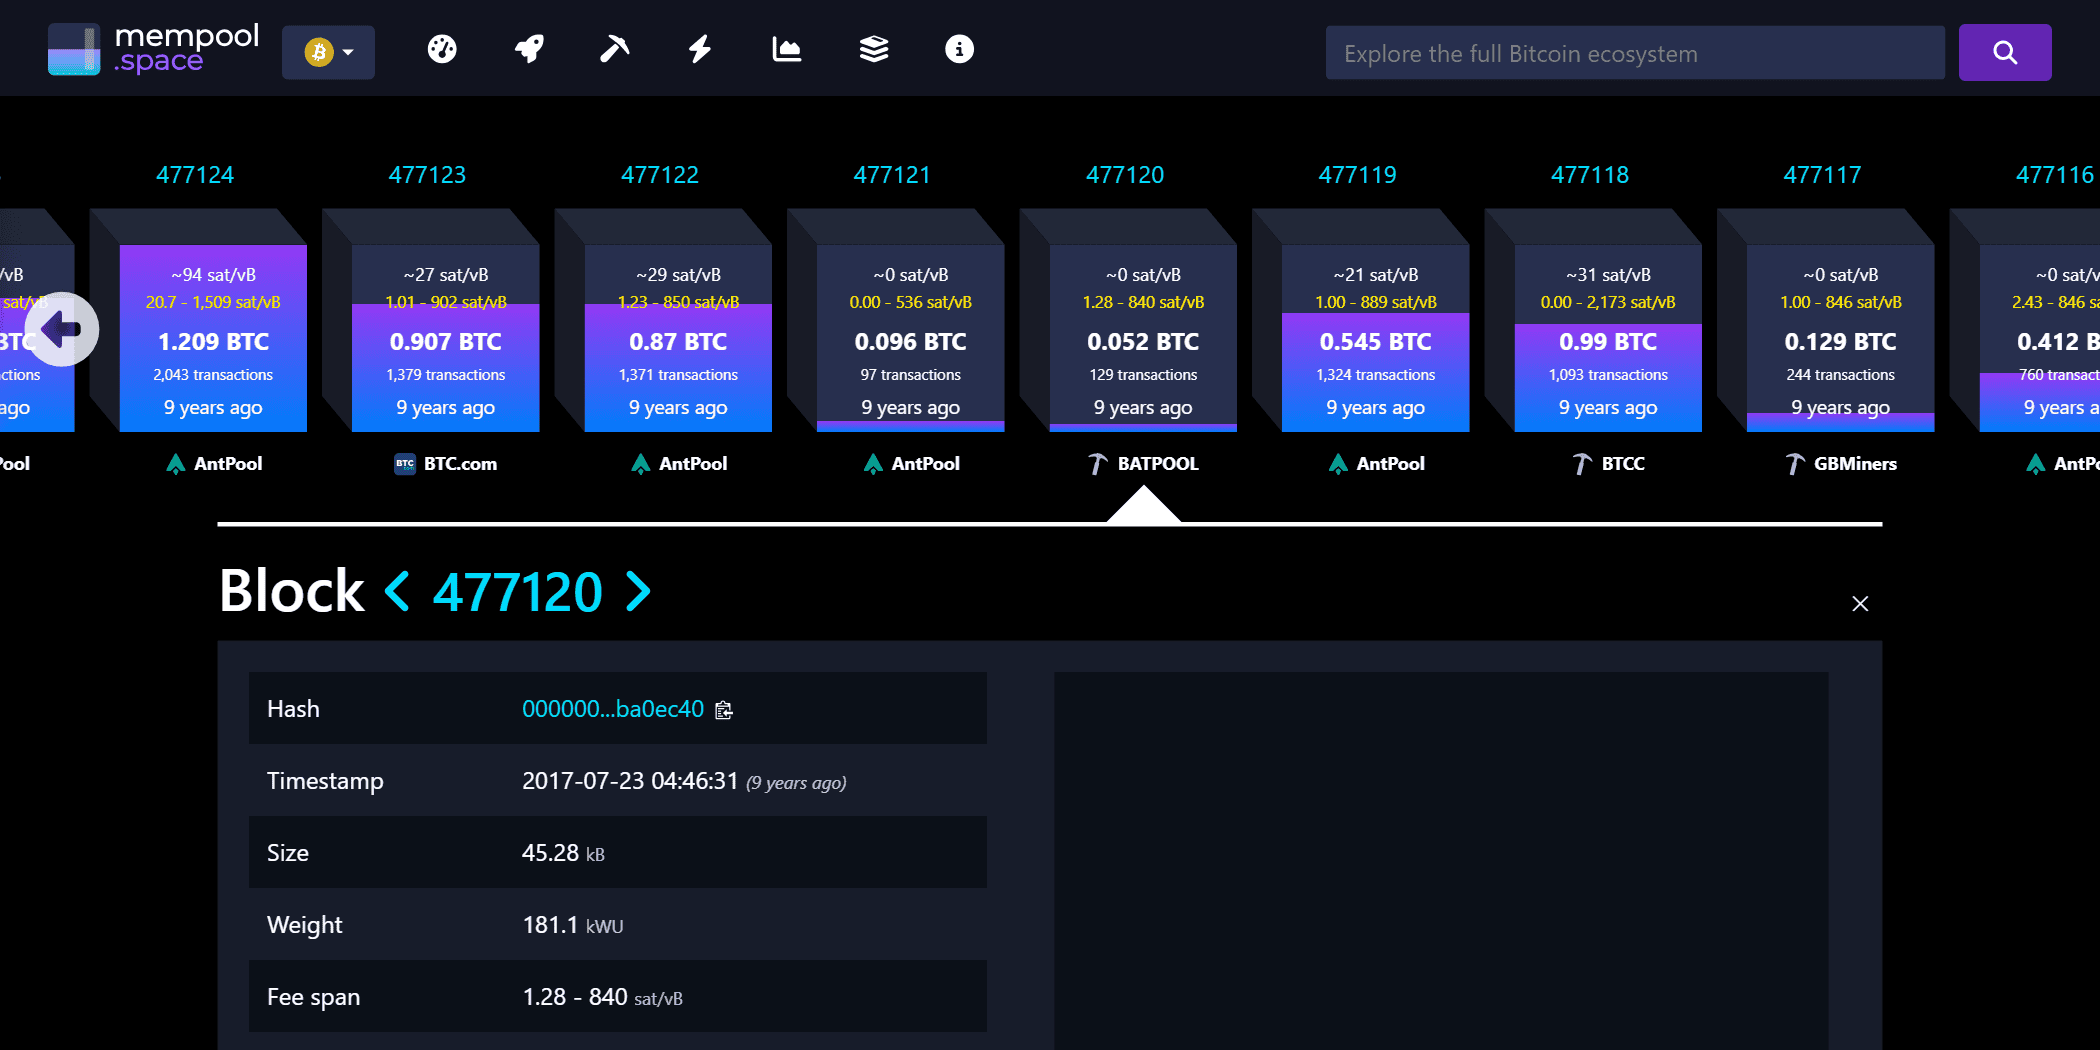Select the 0.545 BTC block cube
Image resolution: width=2100 pixels, height=1050 pixels.
point(1376,338)
